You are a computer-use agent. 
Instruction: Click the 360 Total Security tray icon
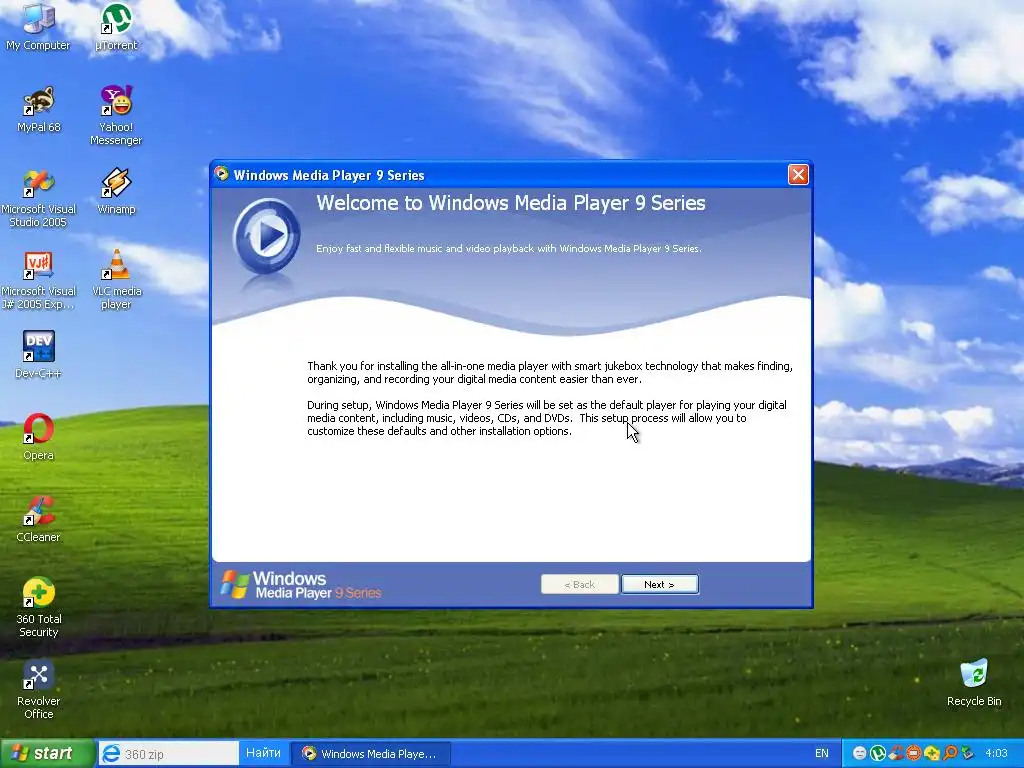932,753
